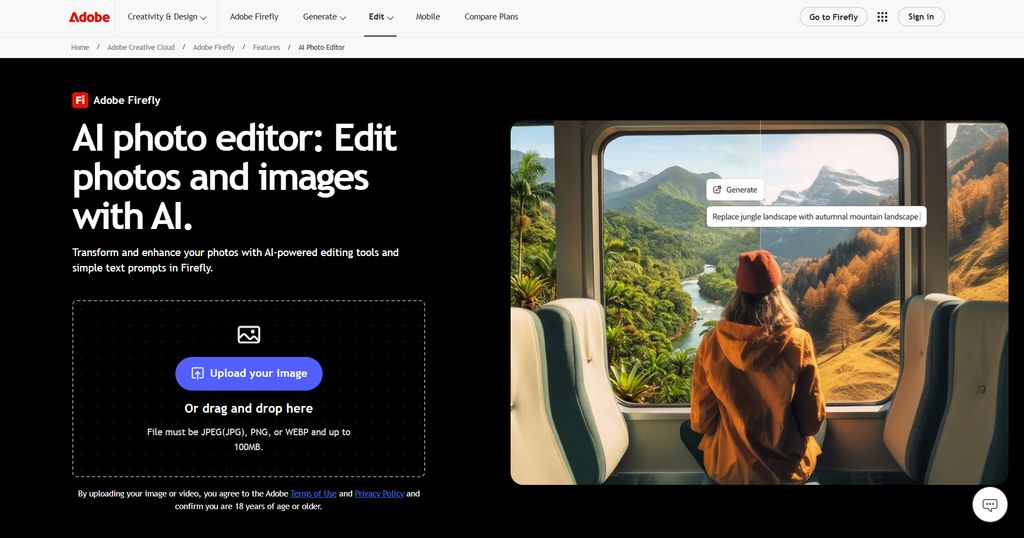Open the apps grid icon
The width and height of the screenshot is (1024, 538).
click(x=882, y=17)
